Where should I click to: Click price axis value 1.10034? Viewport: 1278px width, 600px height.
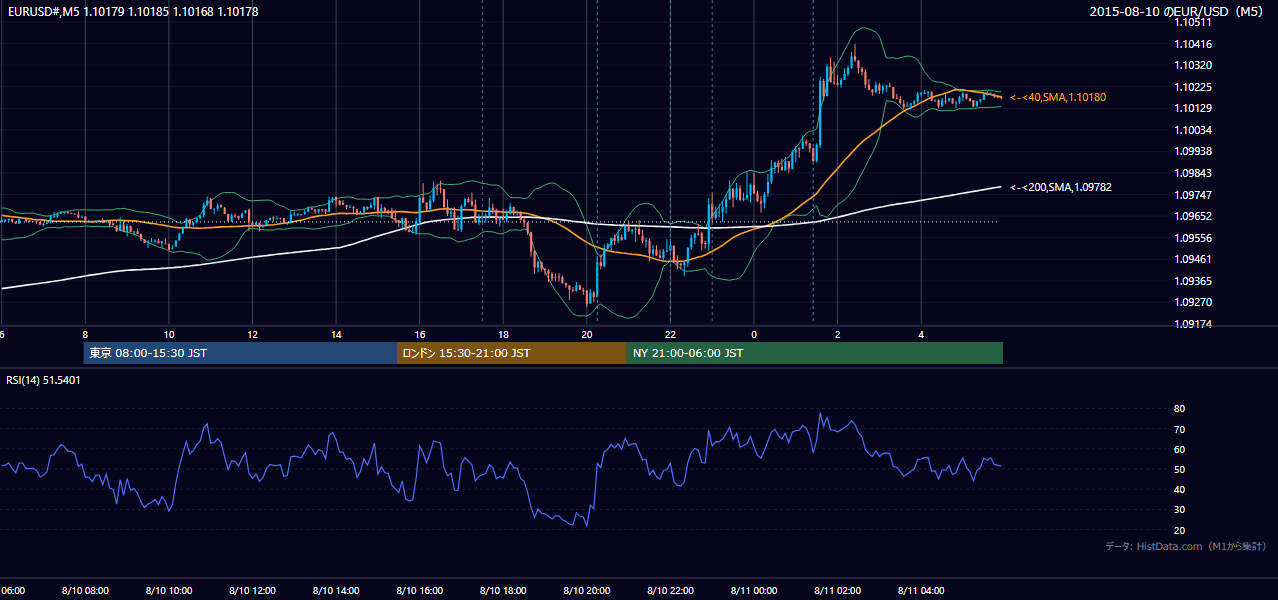point(1192,130)
